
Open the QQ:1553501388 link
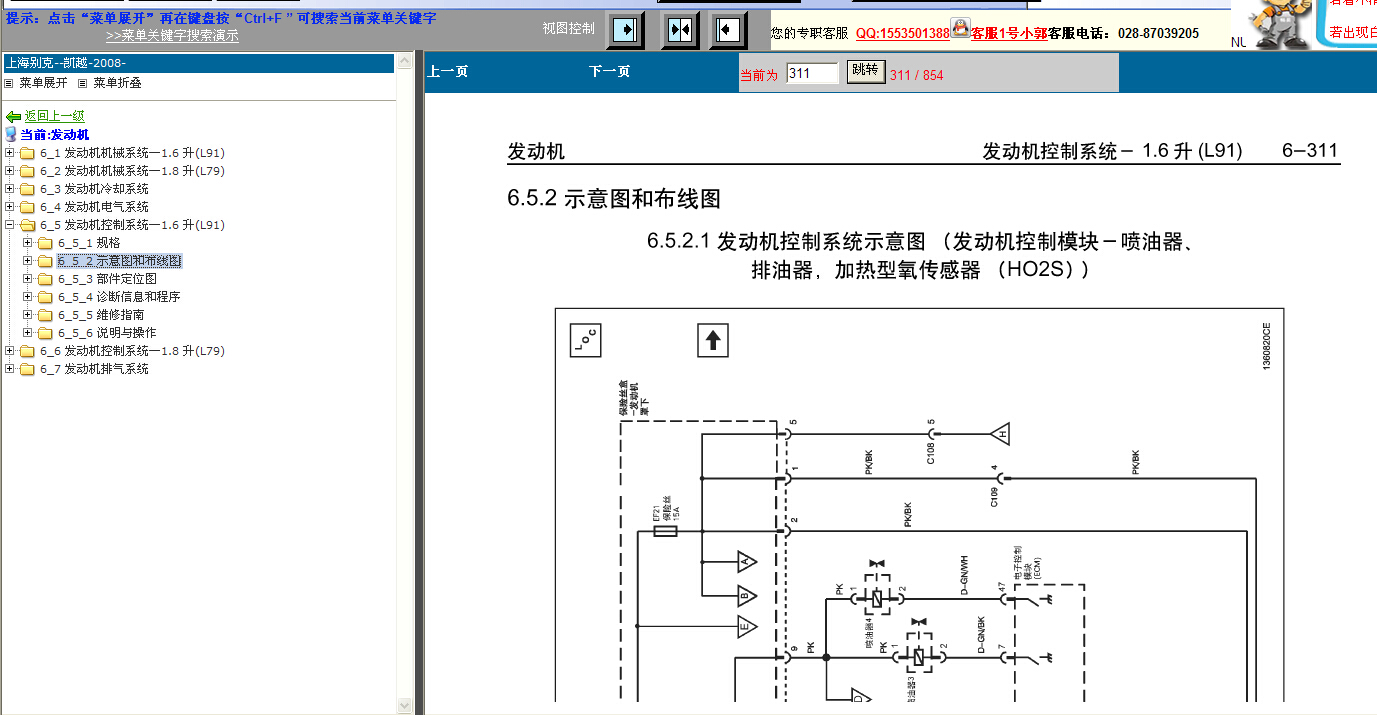click(902, 33)
